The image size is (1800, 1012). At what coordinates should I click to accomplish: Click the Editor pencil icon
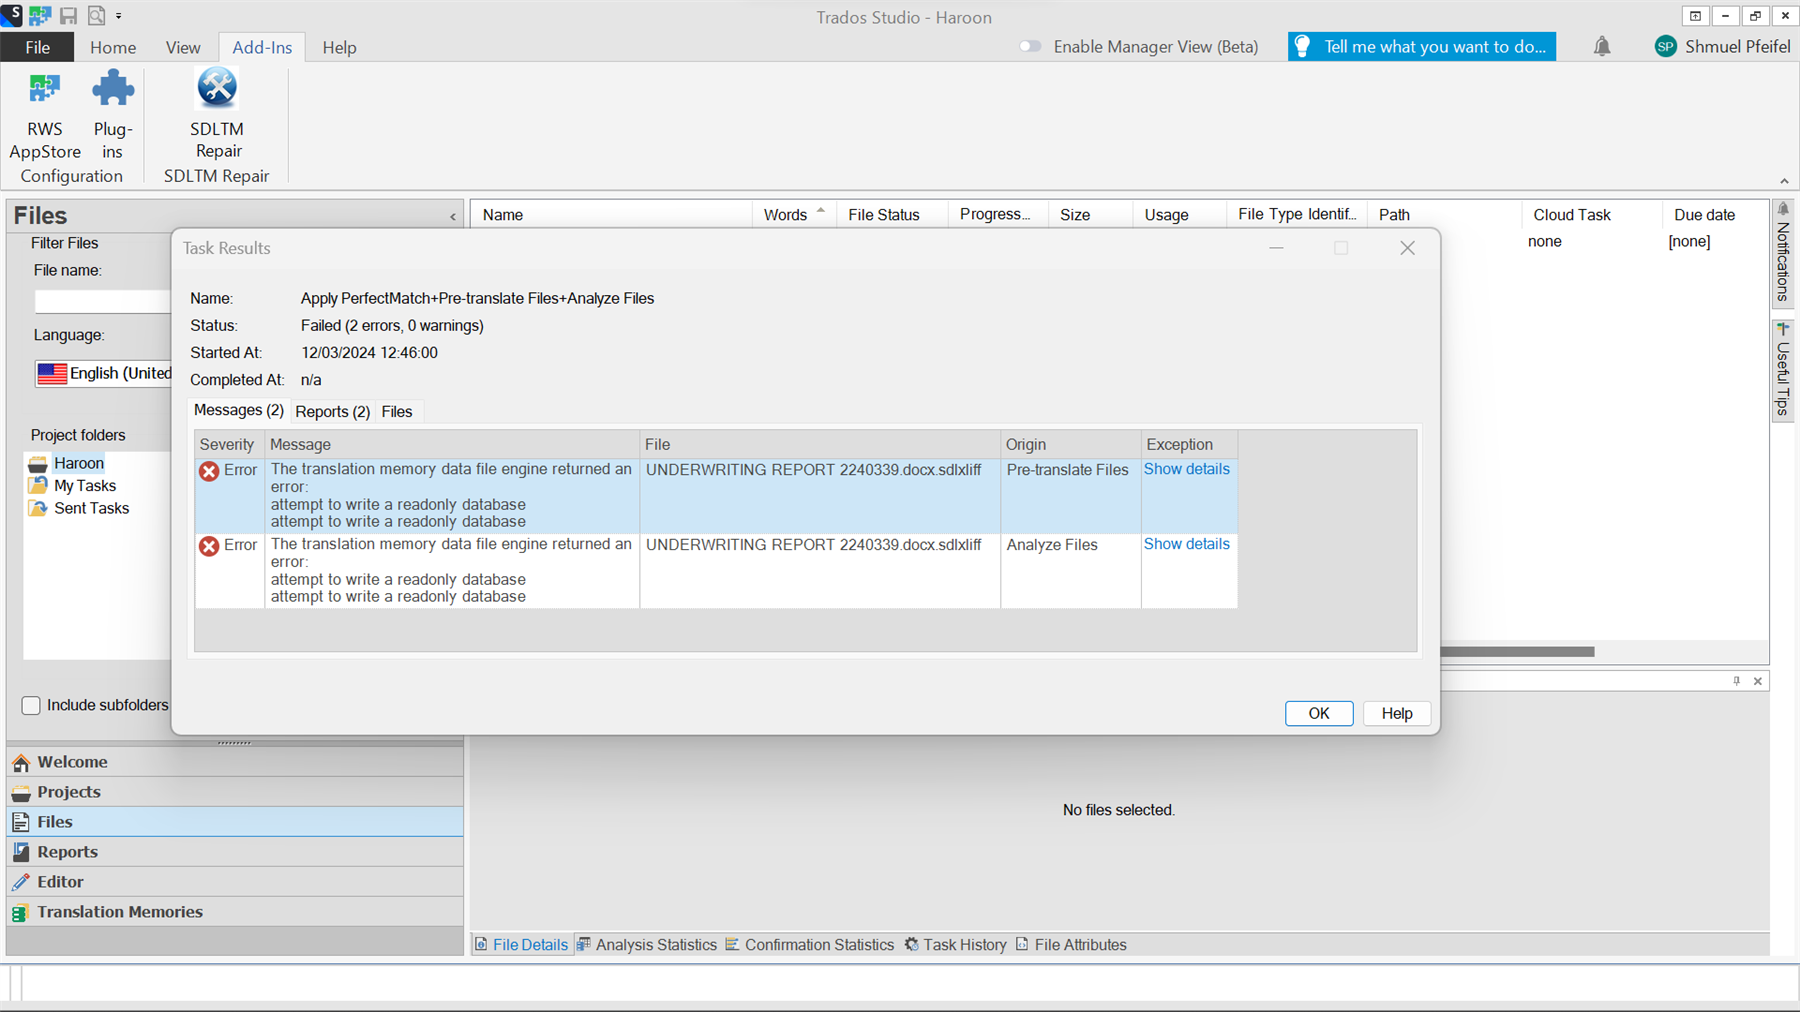(21, 882)
